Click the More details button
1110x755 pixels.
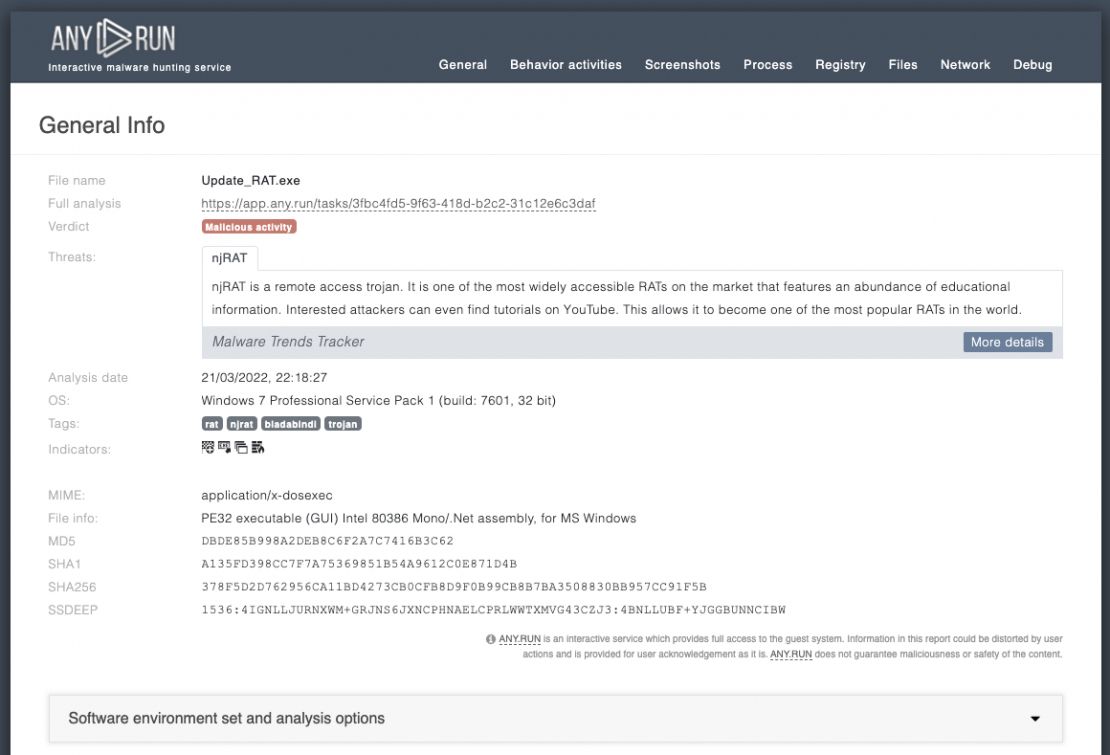1007,341
